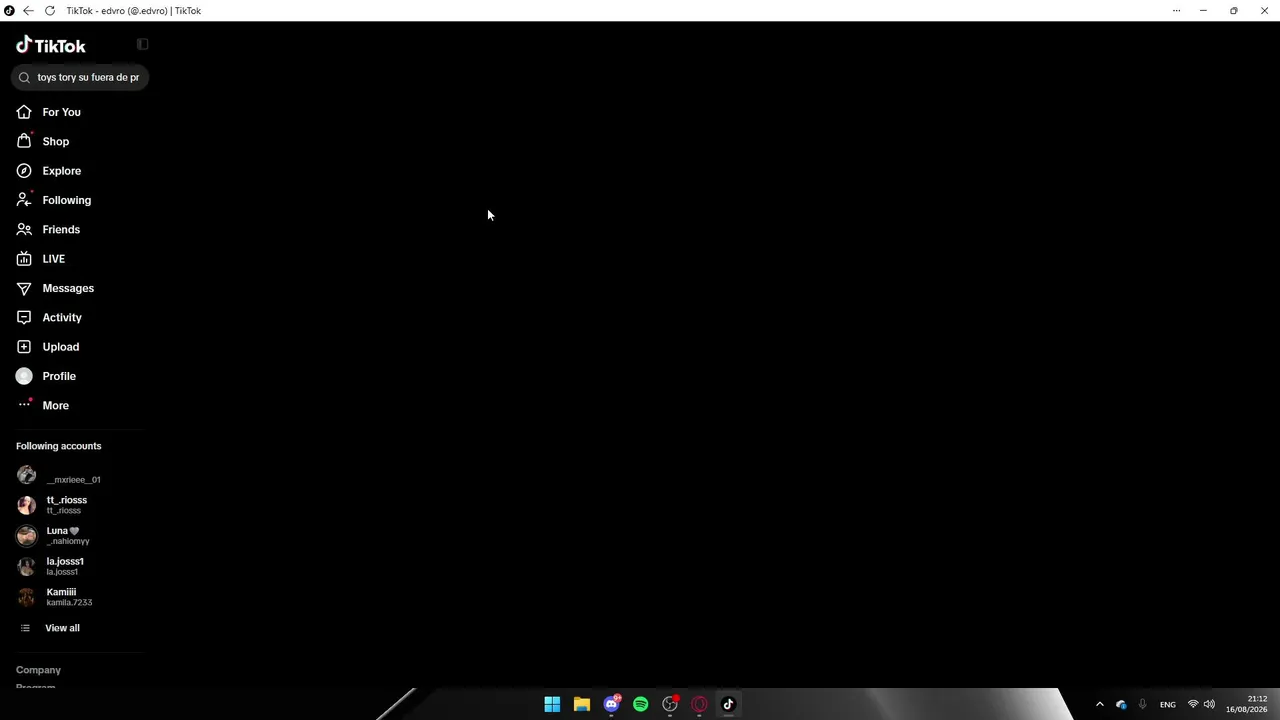This screenshot has width=1280, height=720.
Task: Expand the More menu
Action: [56, 405]
